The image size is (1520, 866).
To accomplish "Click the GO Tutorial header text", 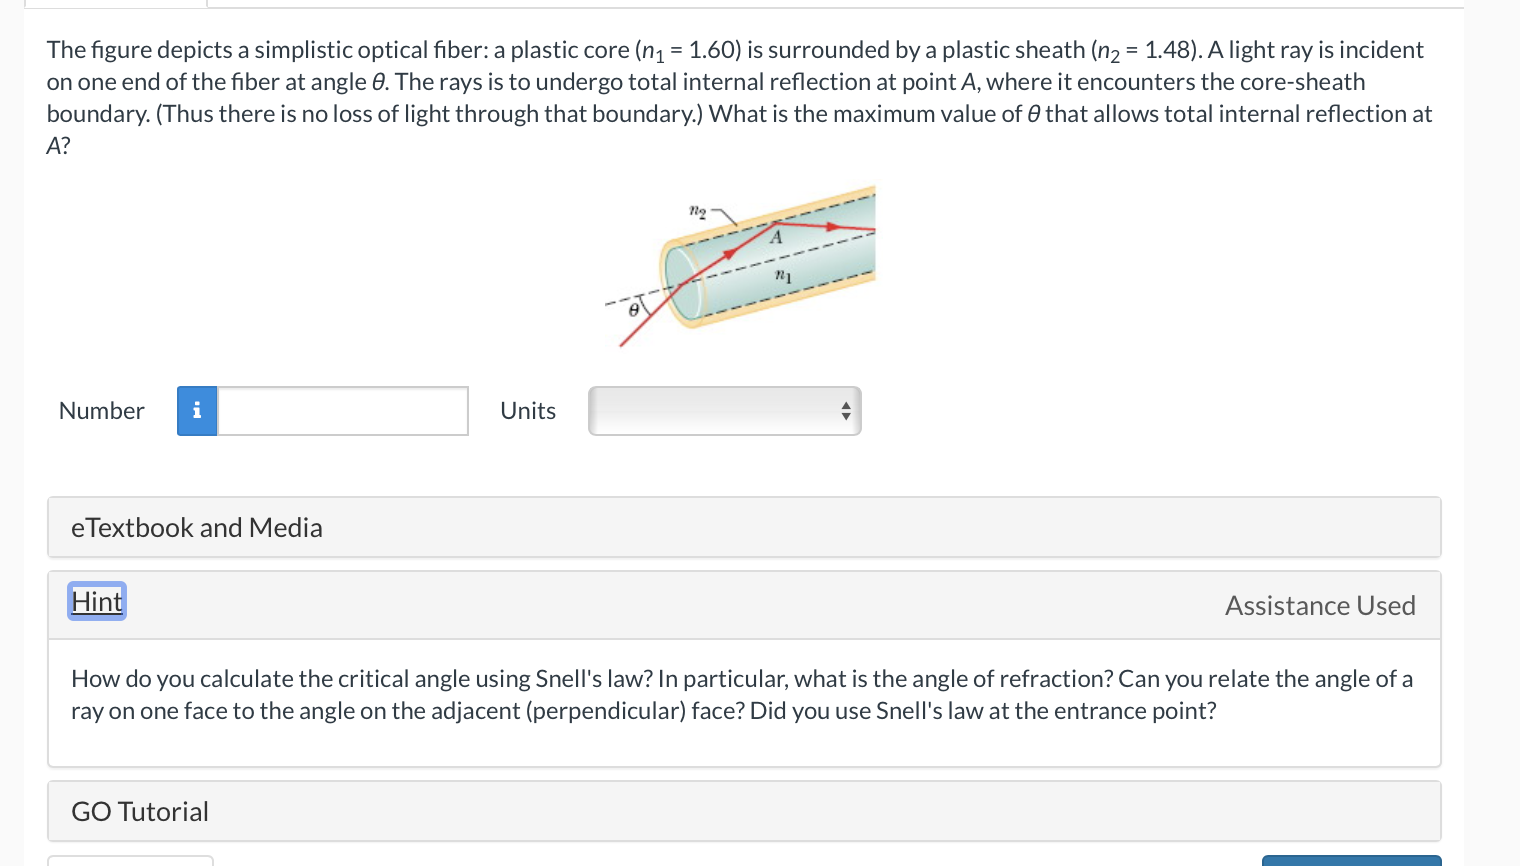I will (x=139, y=811).
